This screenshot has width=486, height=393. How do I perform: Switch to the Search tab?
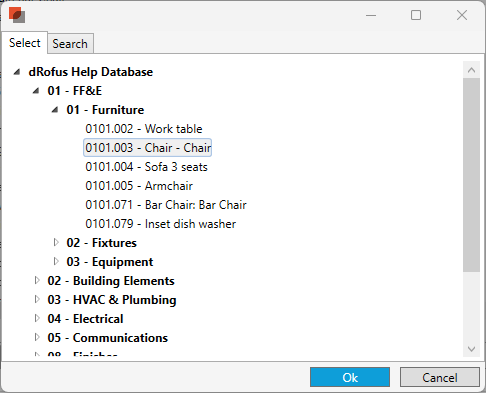click(x=70, y=43)
